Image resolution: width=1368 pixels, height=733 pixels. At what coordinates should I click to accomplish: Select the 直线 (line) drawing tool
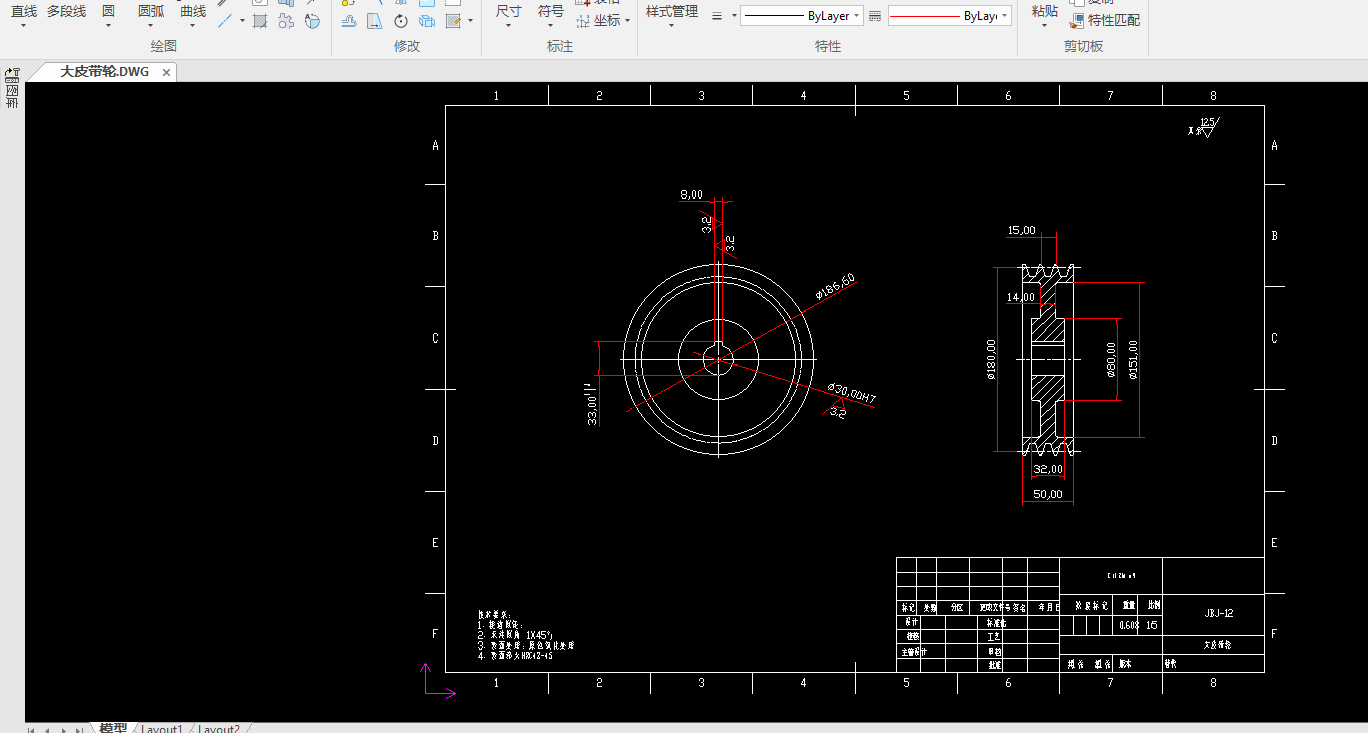(23, 12)
